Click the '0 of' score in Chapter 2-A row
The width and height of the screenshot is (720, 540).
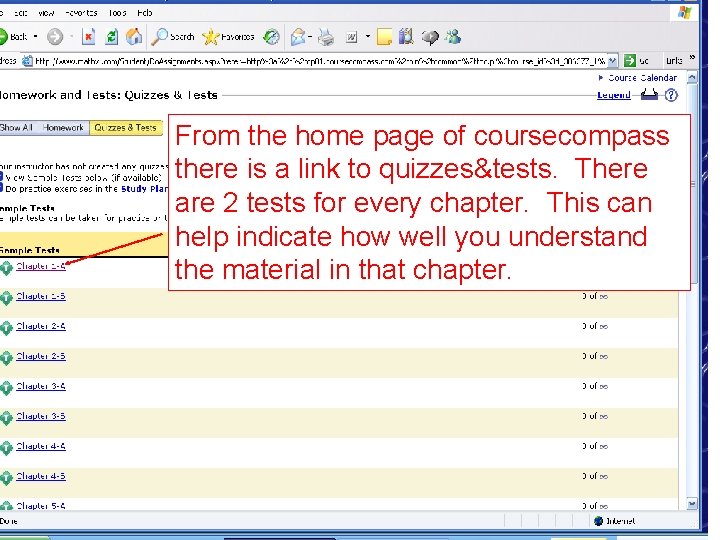pyautogui.click(x=595, y=326)
